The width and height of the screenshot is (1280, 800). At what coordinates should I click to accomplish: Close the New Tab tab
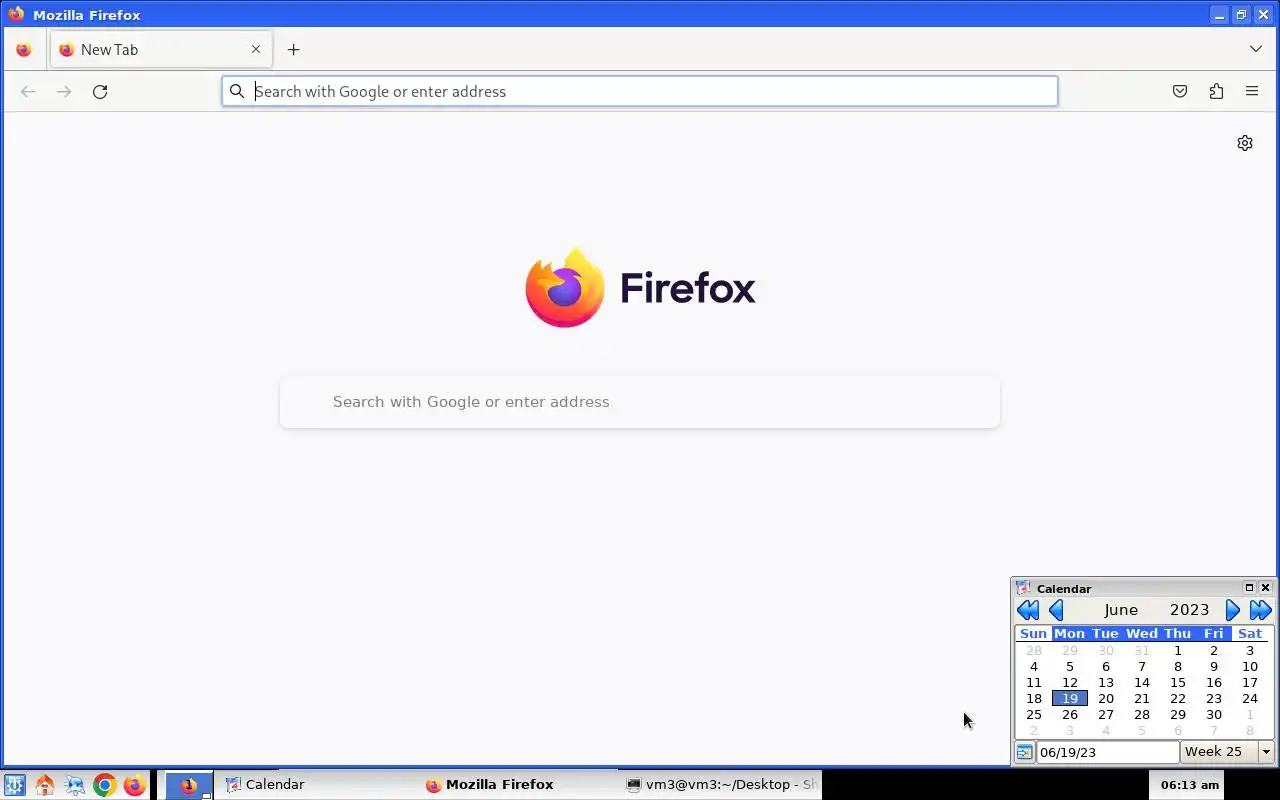pos(256,49)
